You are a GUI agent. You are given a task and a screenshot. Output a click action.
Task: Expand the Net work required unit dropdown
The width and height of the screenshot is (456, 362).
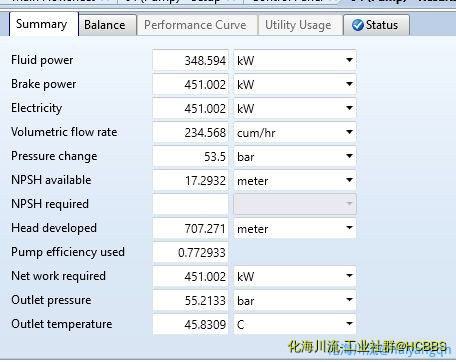[349, 276]
